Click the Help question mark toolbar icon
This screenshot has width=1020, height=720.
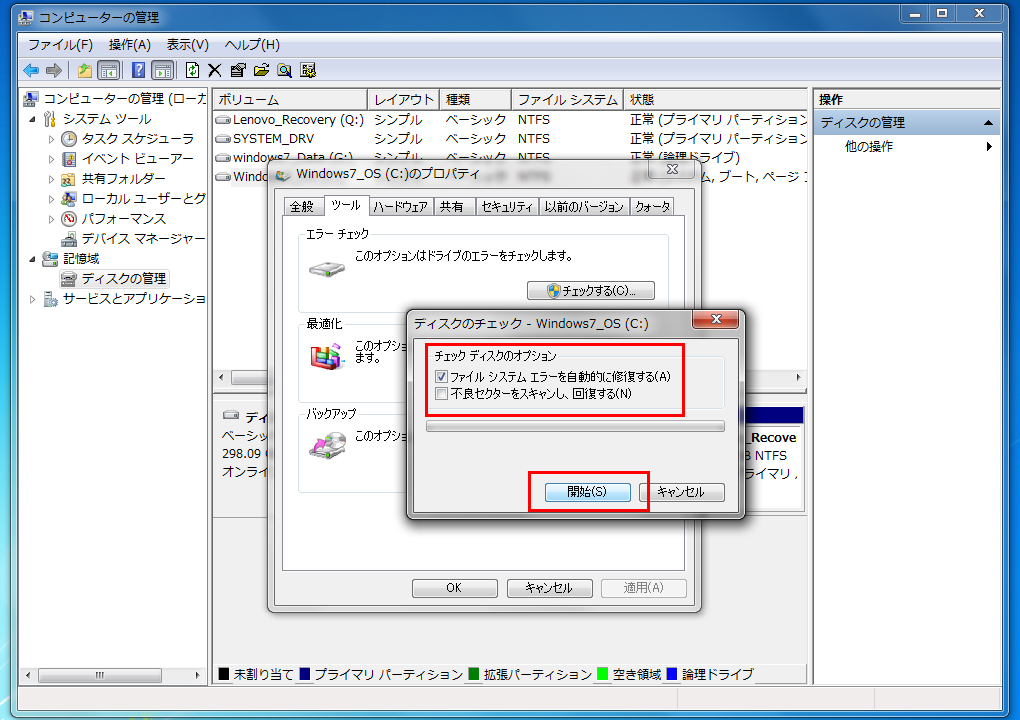(138, 70)
